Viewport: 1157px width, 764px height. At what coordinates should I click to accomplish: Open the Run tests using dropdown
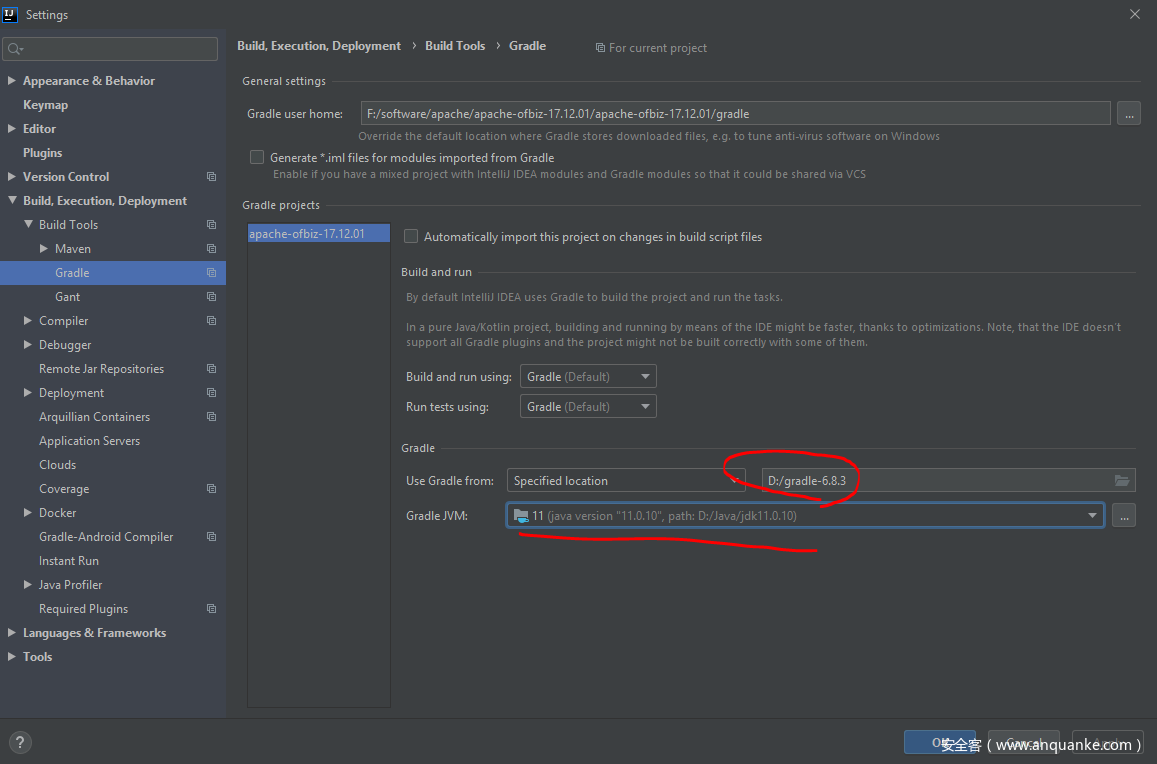[588, 407]
